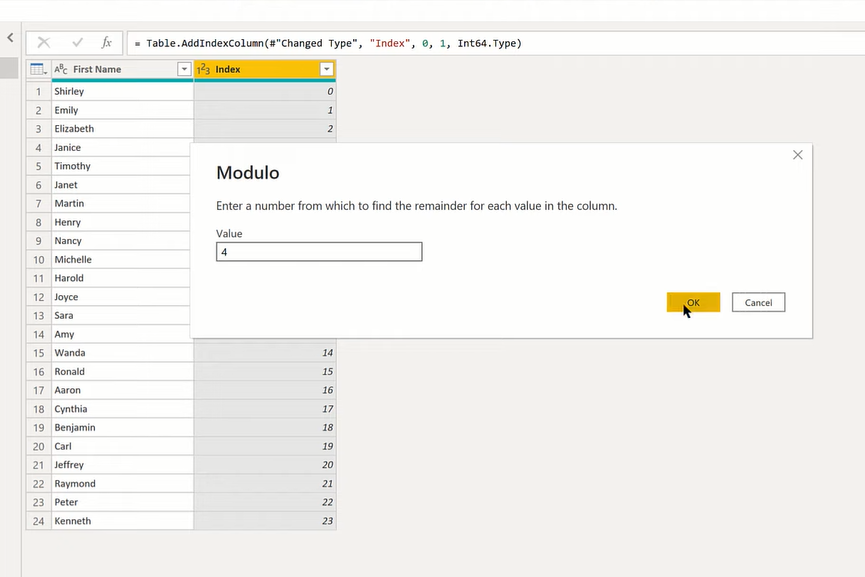Select cell containing Emily
The height and width of the screenshot is (577, 865).
point(122,110)
